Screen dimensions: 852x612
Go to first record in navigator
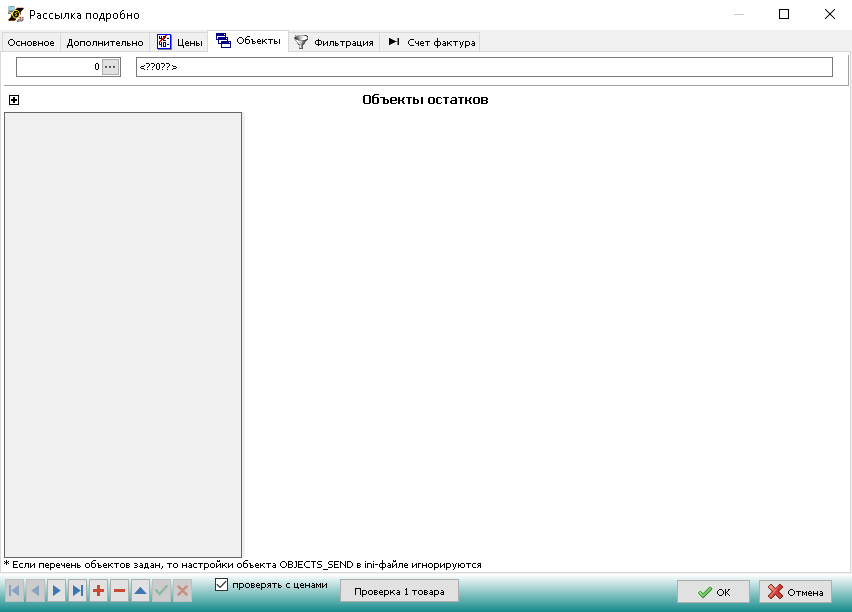tap(15, 591)
